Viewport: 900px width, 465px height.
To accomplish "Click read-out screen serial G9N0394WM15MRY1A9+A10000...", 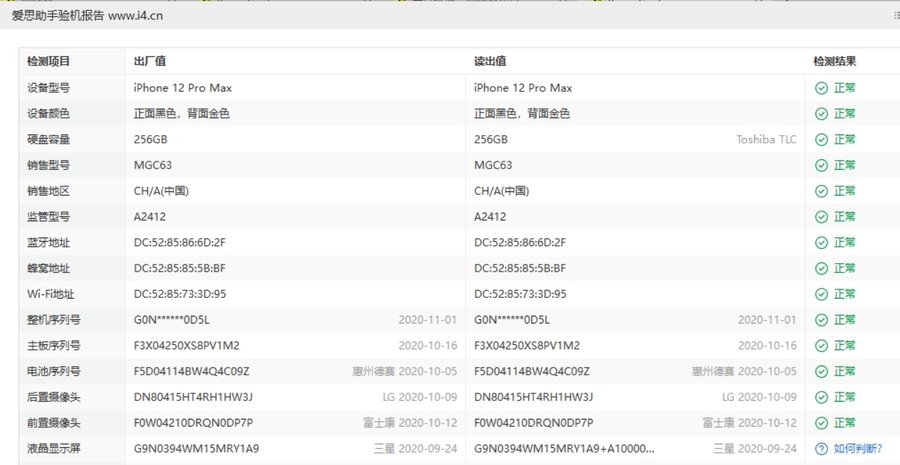I will pos(564,448).
